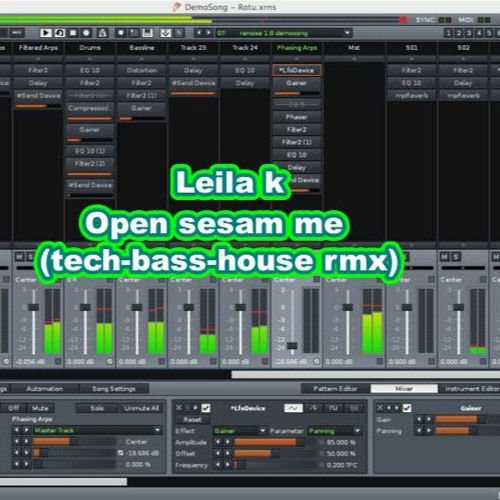Click the LFO Amplitude slider
The height and width of the screenshot is (500, 500).
tap(275, 442)
